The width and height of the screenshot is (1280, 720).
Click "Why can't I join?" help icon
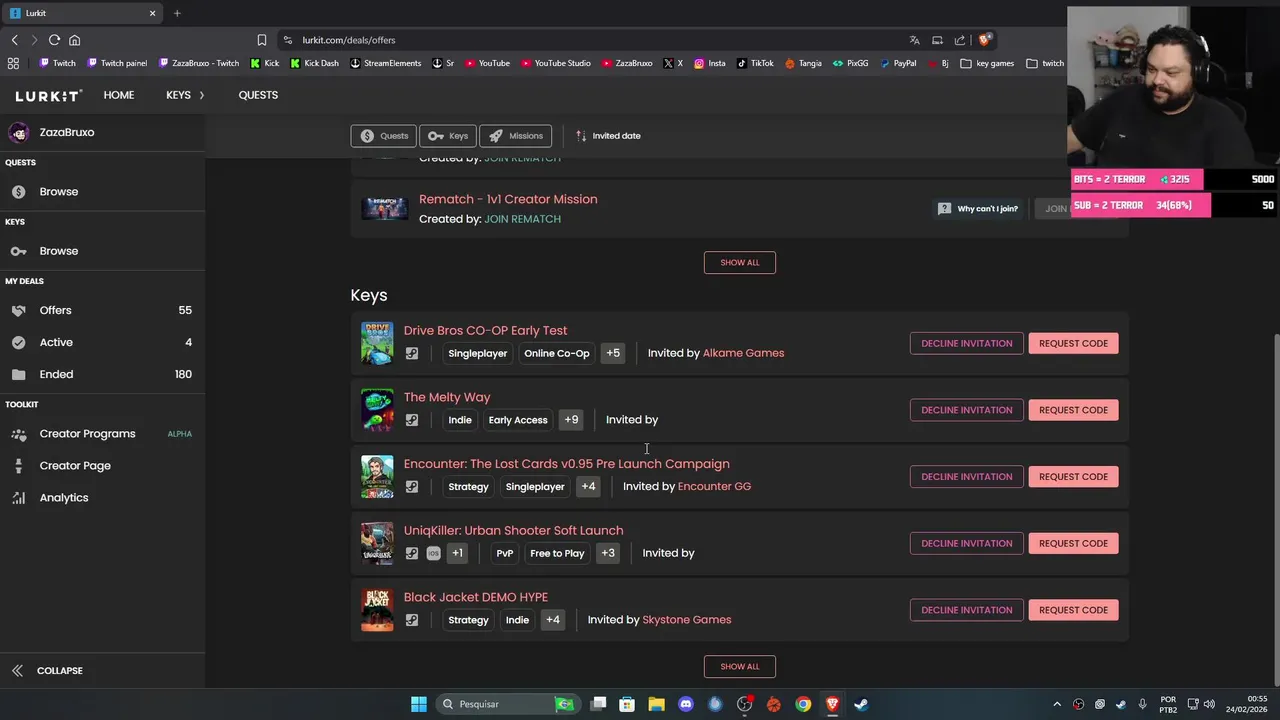944,208
